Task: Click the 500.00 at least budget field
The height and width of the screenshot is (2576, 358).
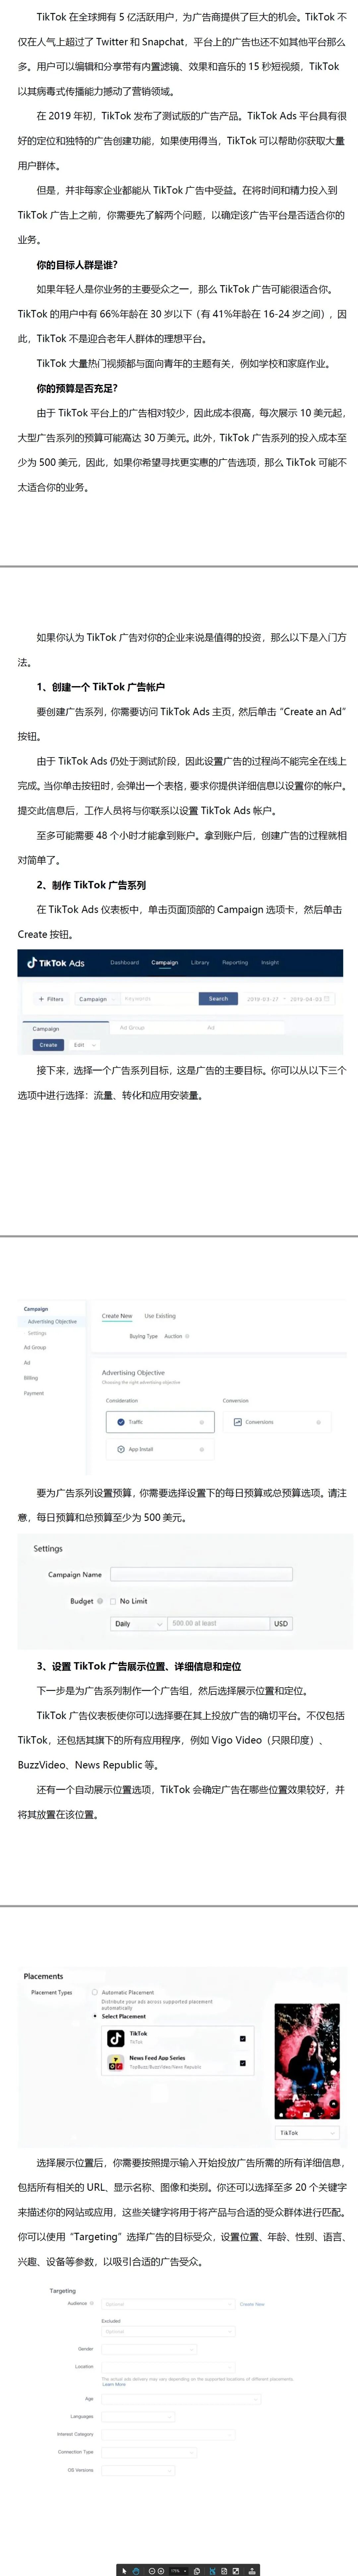Action: pos(219,1624)
